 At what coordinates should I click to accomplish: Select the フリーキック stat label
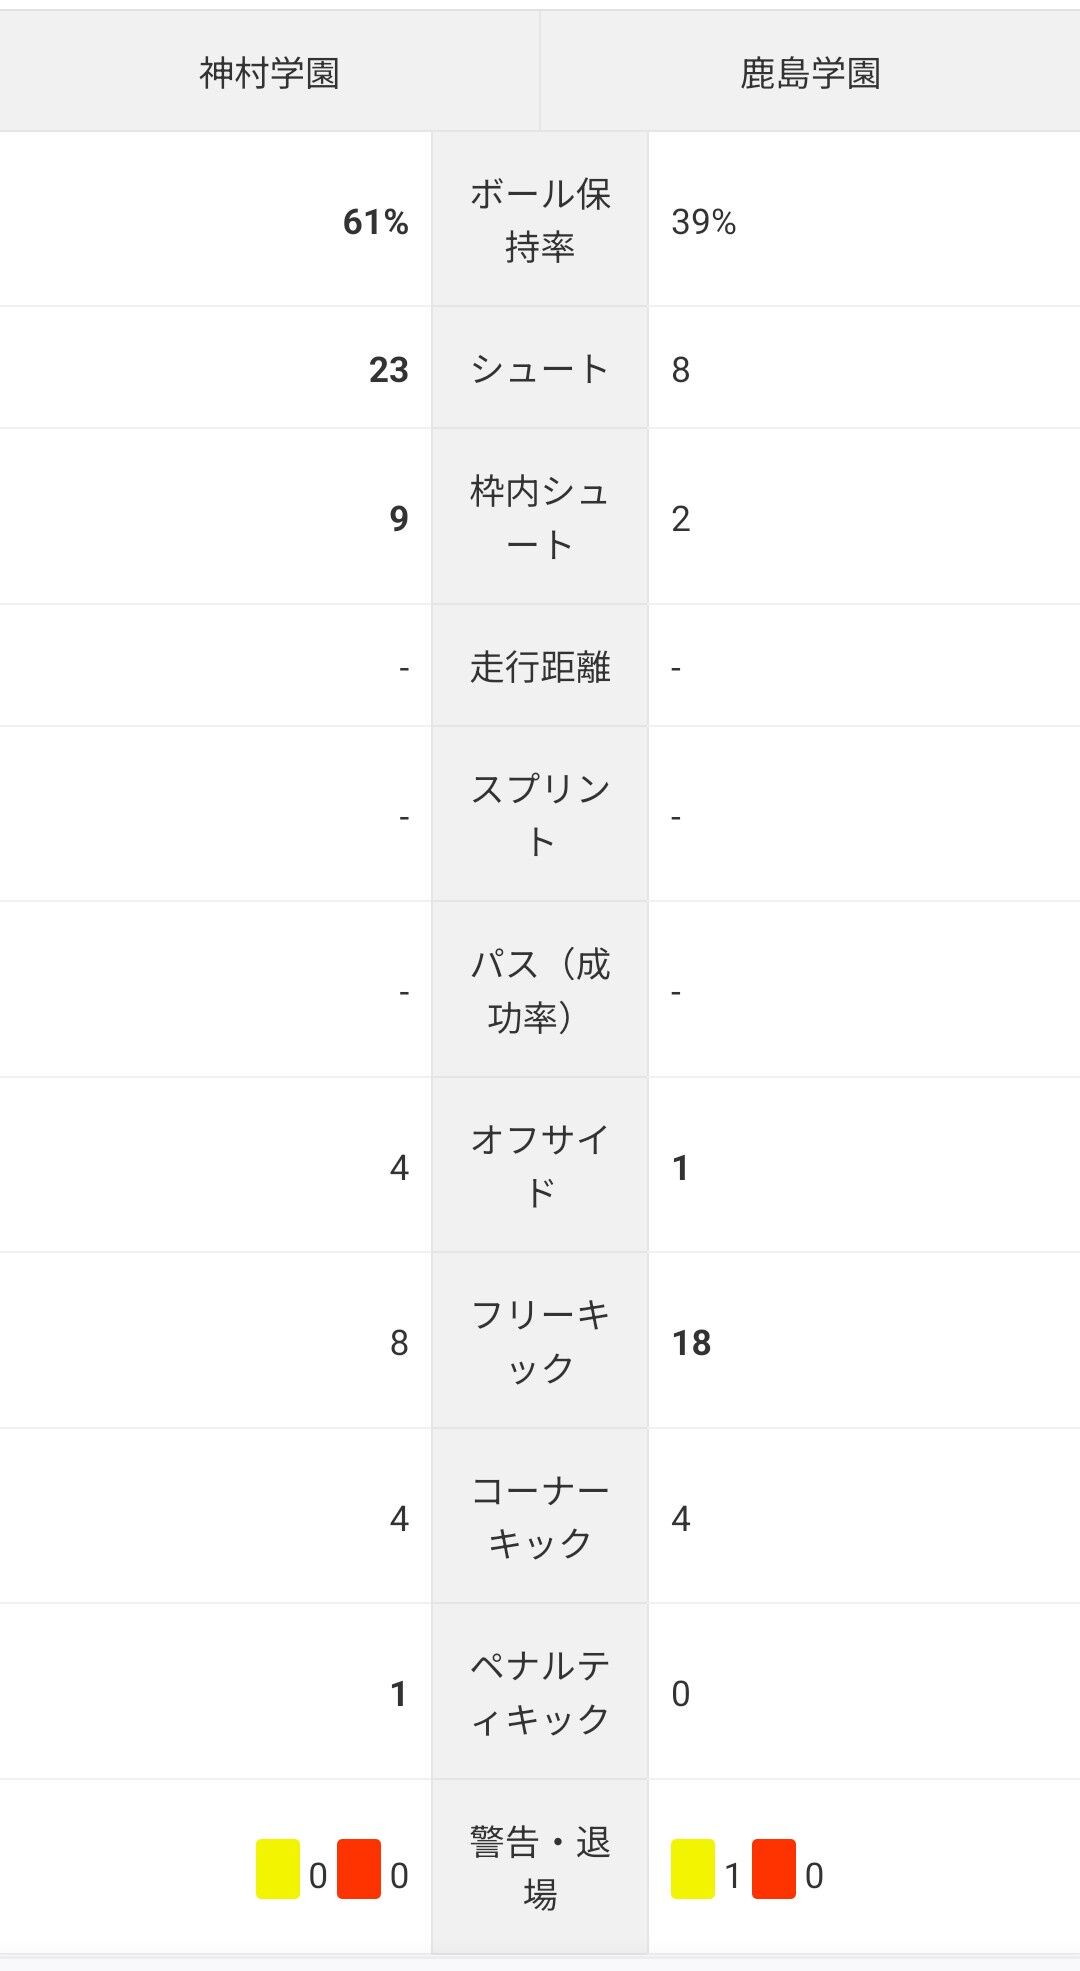pyautogui.click(x=540, y=1341)
